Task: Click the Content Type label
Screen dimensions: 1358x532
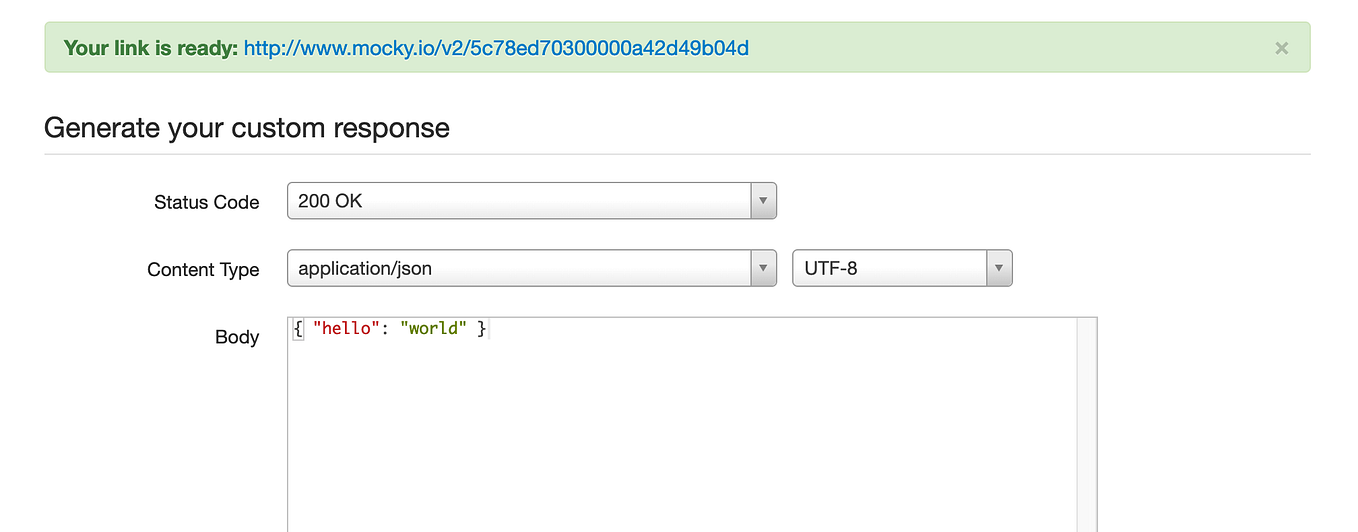Action: (x=203, y=270)
